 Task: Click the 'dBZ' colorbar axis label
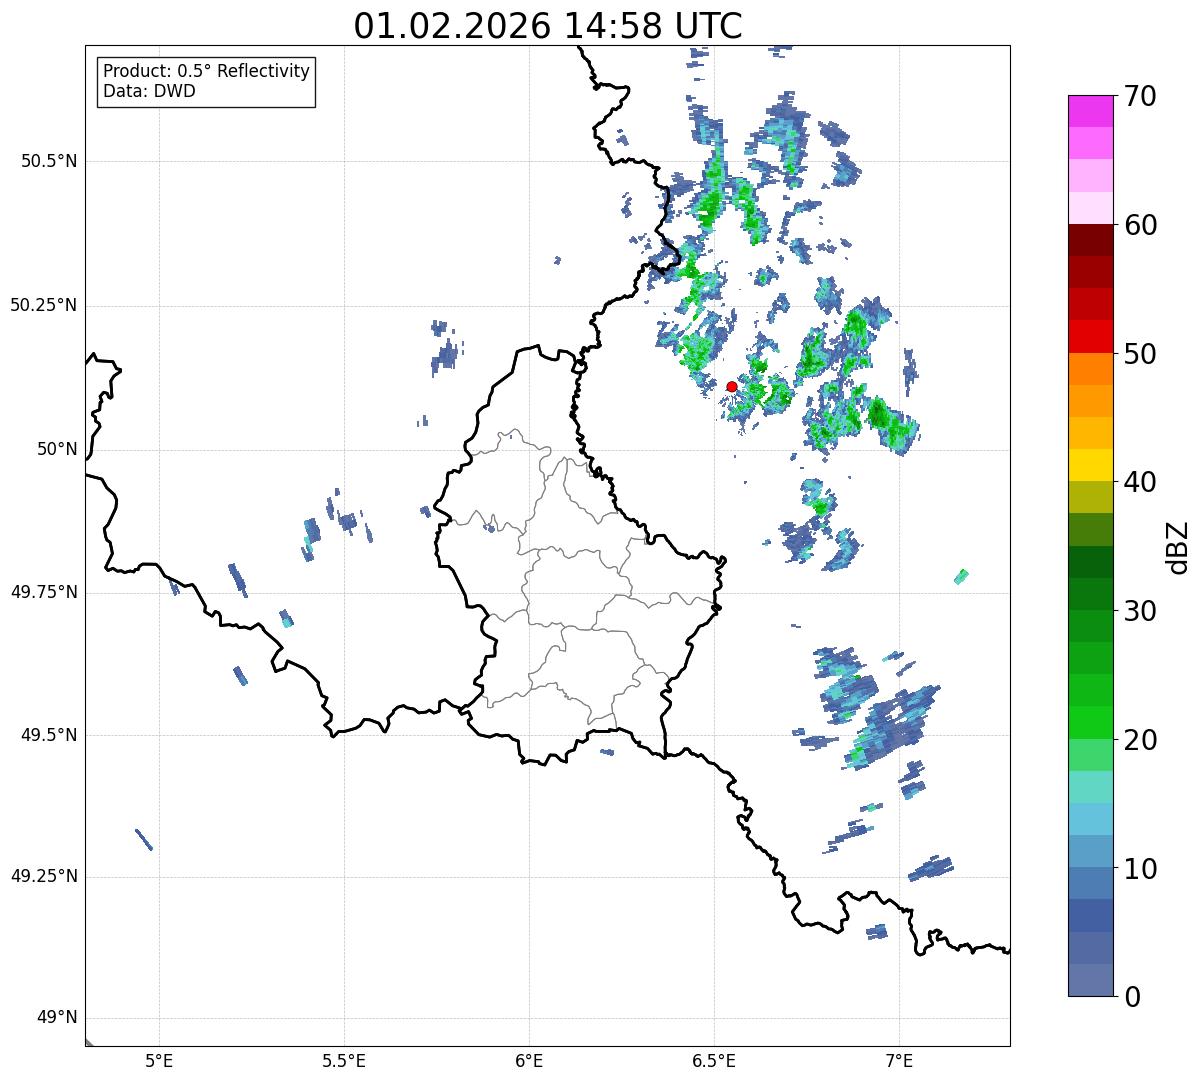click(x=1178, y=547)
